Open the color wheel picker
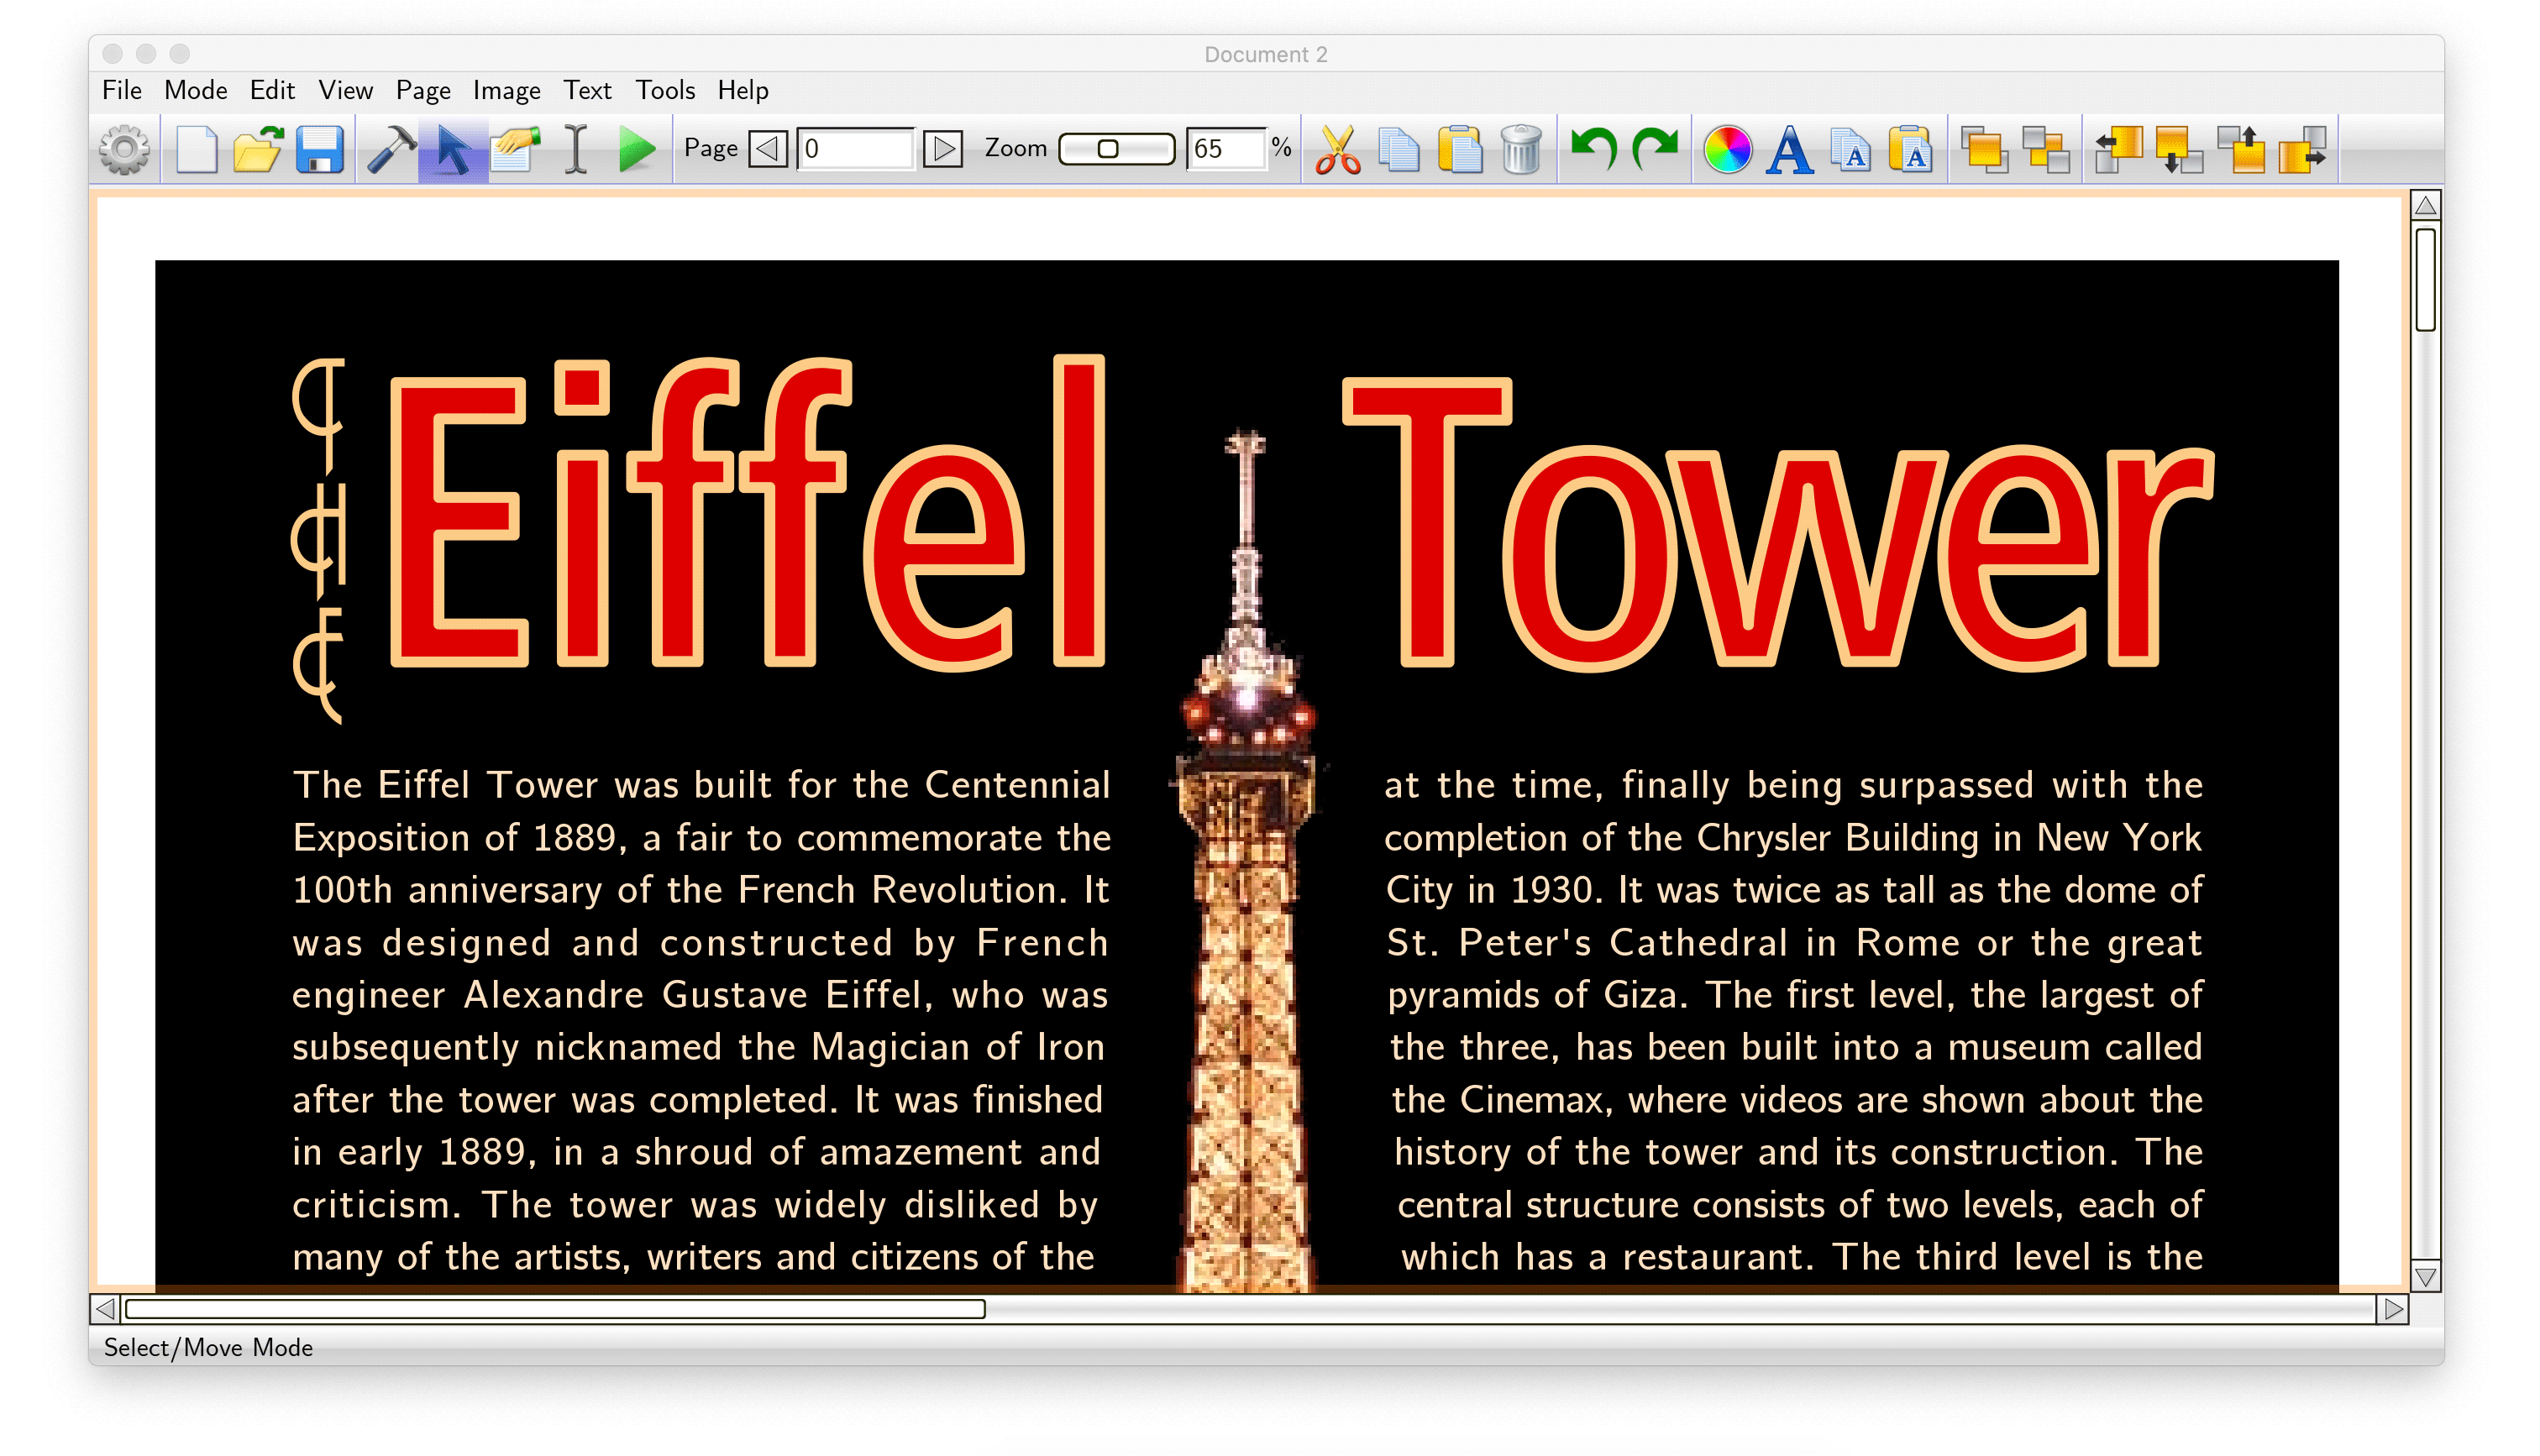The image size is (2540, 1456). (x=1727, y=150)
